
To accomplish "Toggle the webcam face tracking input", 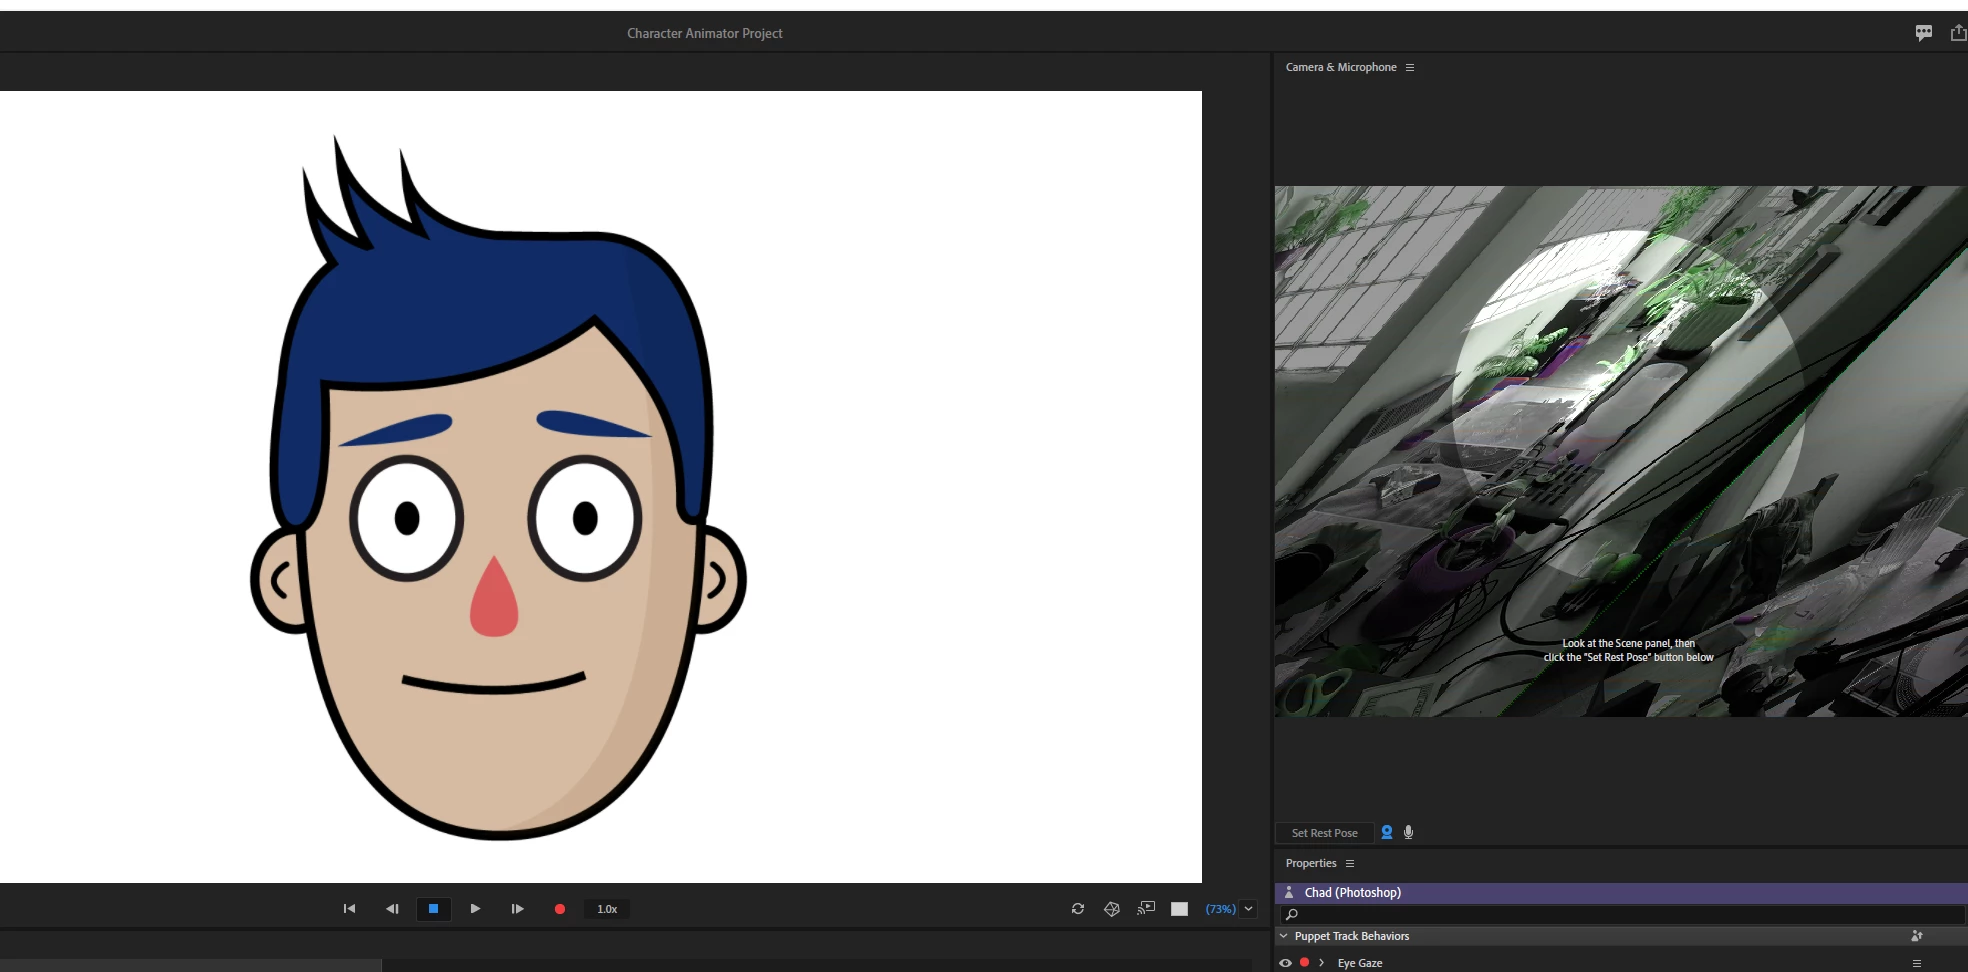I will (x=1387, y=832).
